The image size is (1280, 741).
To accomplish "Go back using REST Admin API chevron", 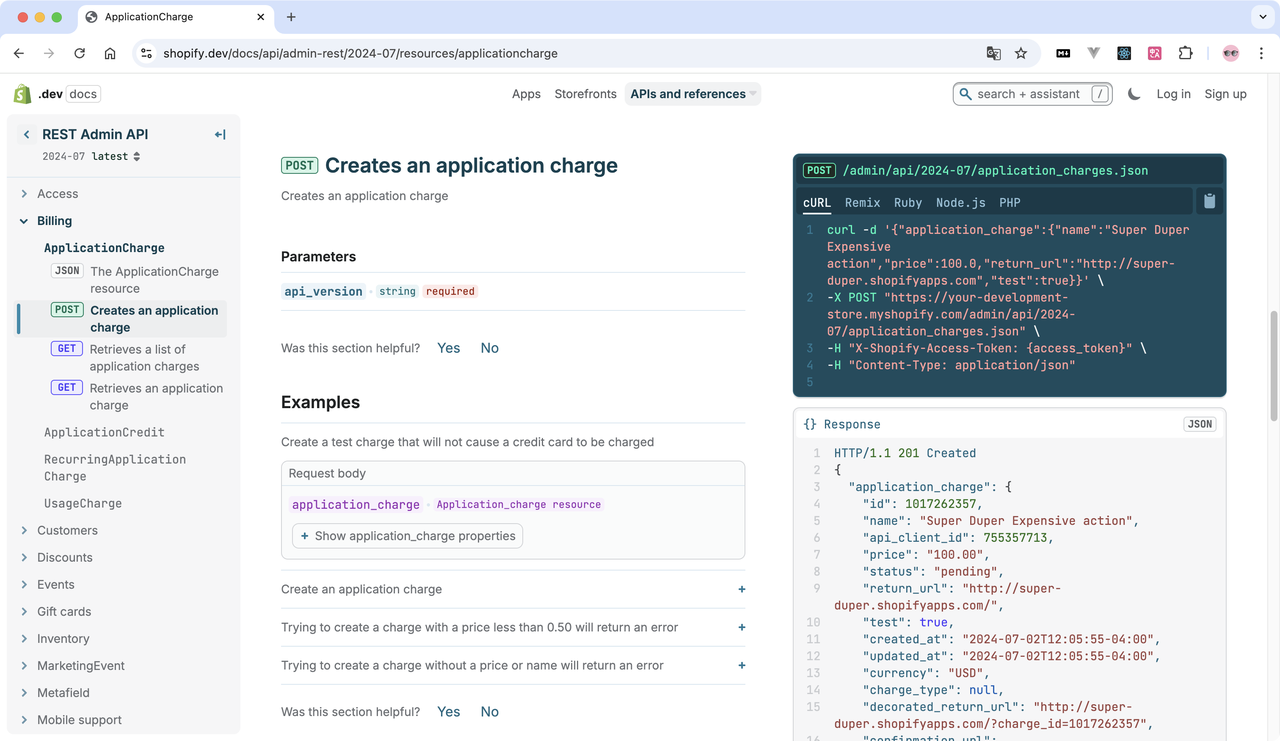I will [27, 134].
